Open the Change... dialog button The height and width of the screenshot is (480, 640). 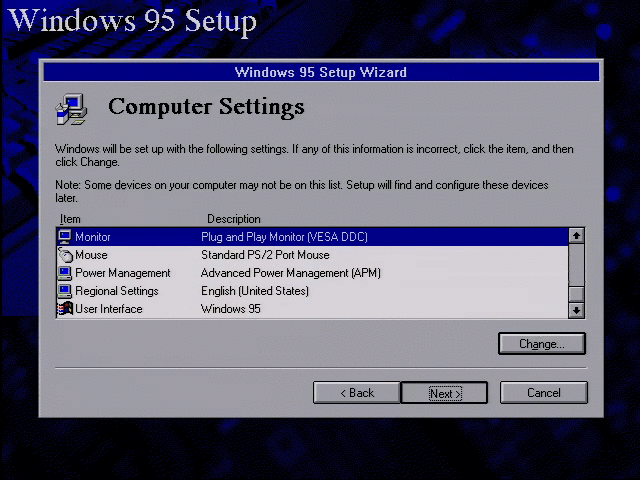542,344
